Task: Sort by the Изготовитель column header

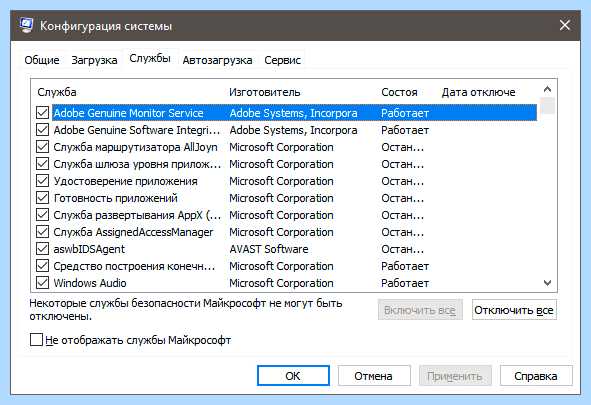Action: (265, 92)
